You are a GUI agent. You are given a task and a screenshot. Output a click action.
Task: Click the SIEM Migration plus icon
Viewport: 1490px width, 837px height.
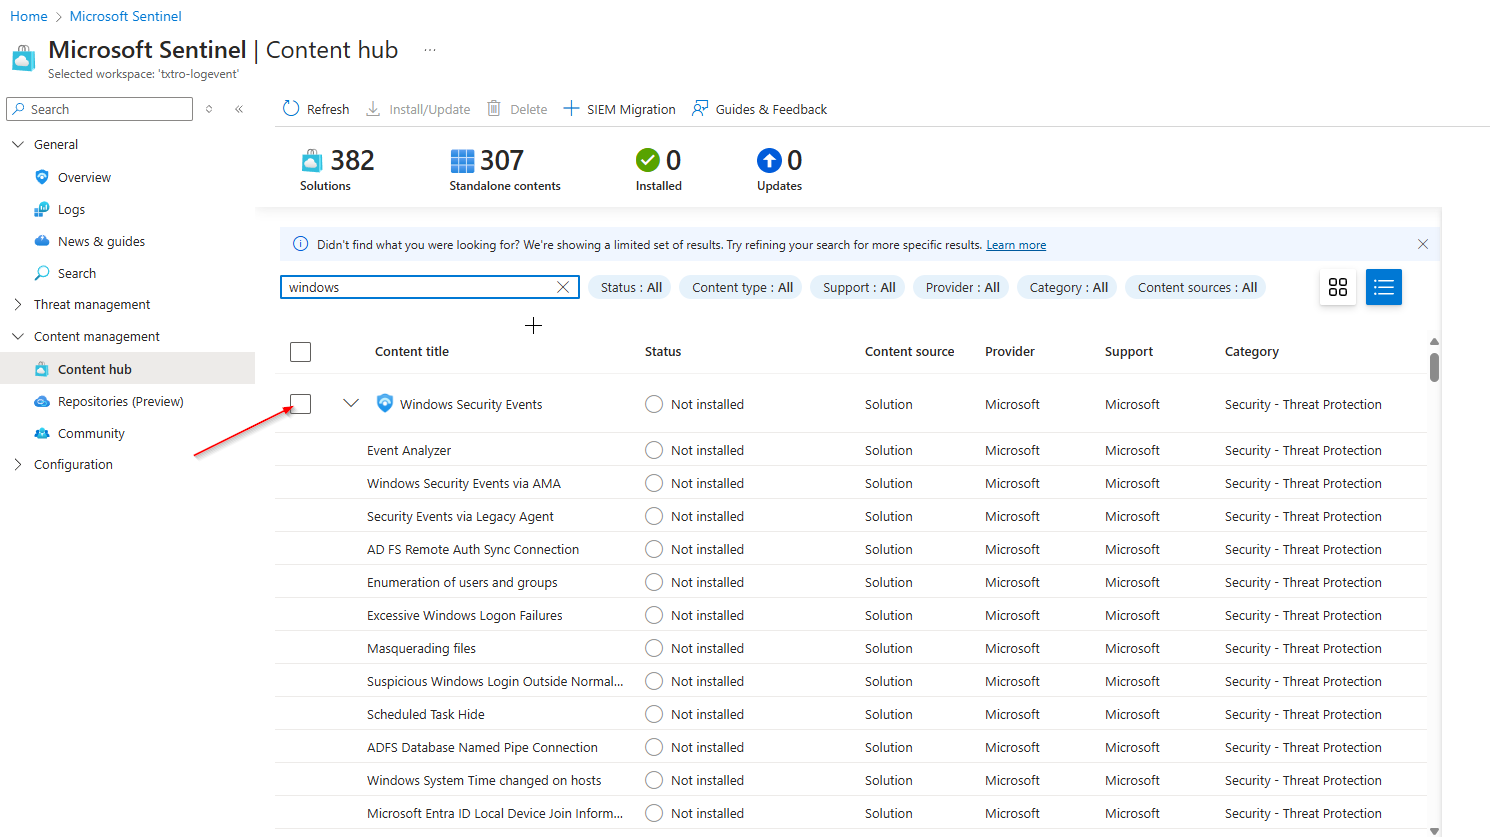coord(571,109)
